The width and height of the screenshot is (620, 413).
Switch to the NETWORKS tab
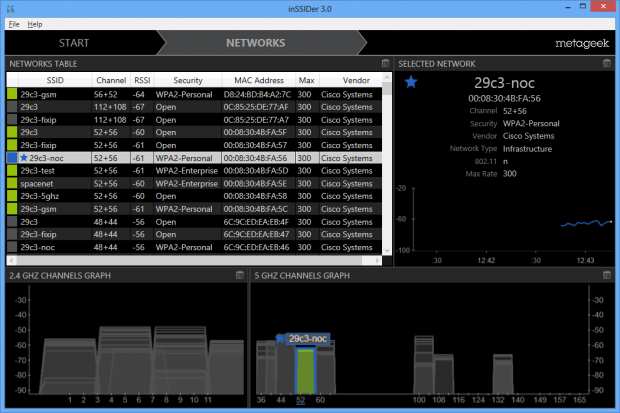[x=255, y=43]
